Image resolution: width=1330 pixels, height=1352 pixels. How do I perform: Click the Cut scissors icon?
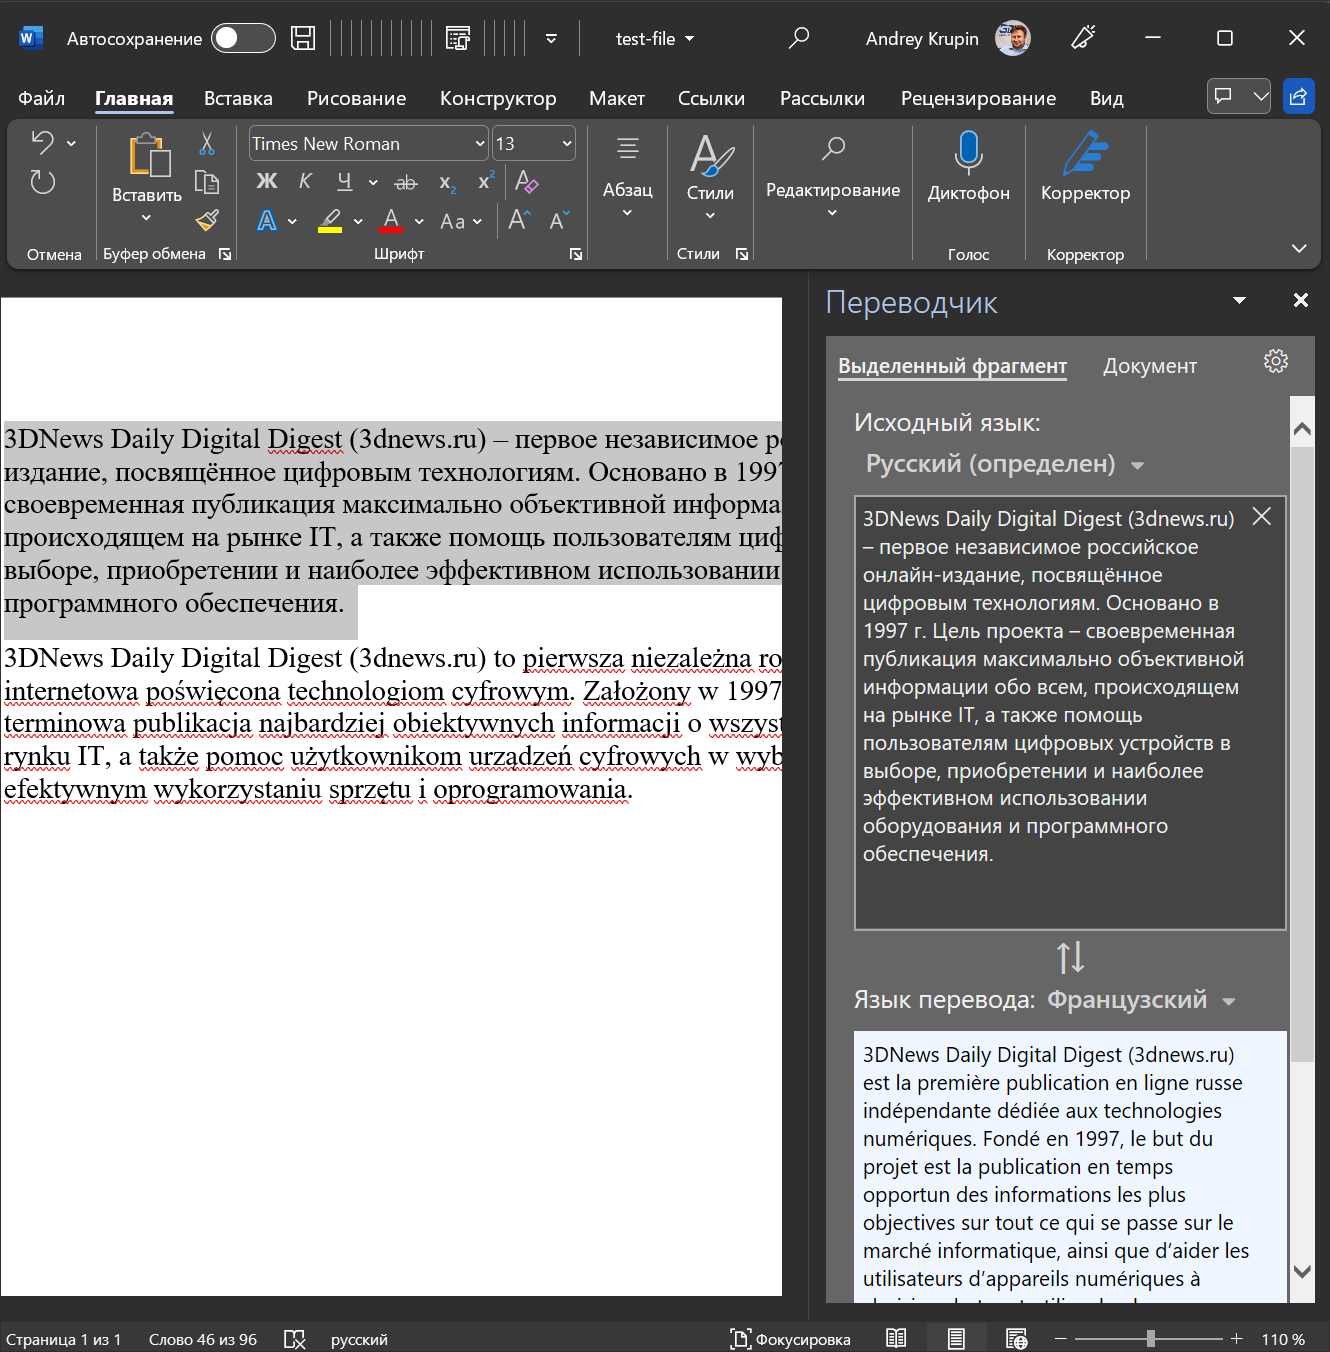point(207,143)
